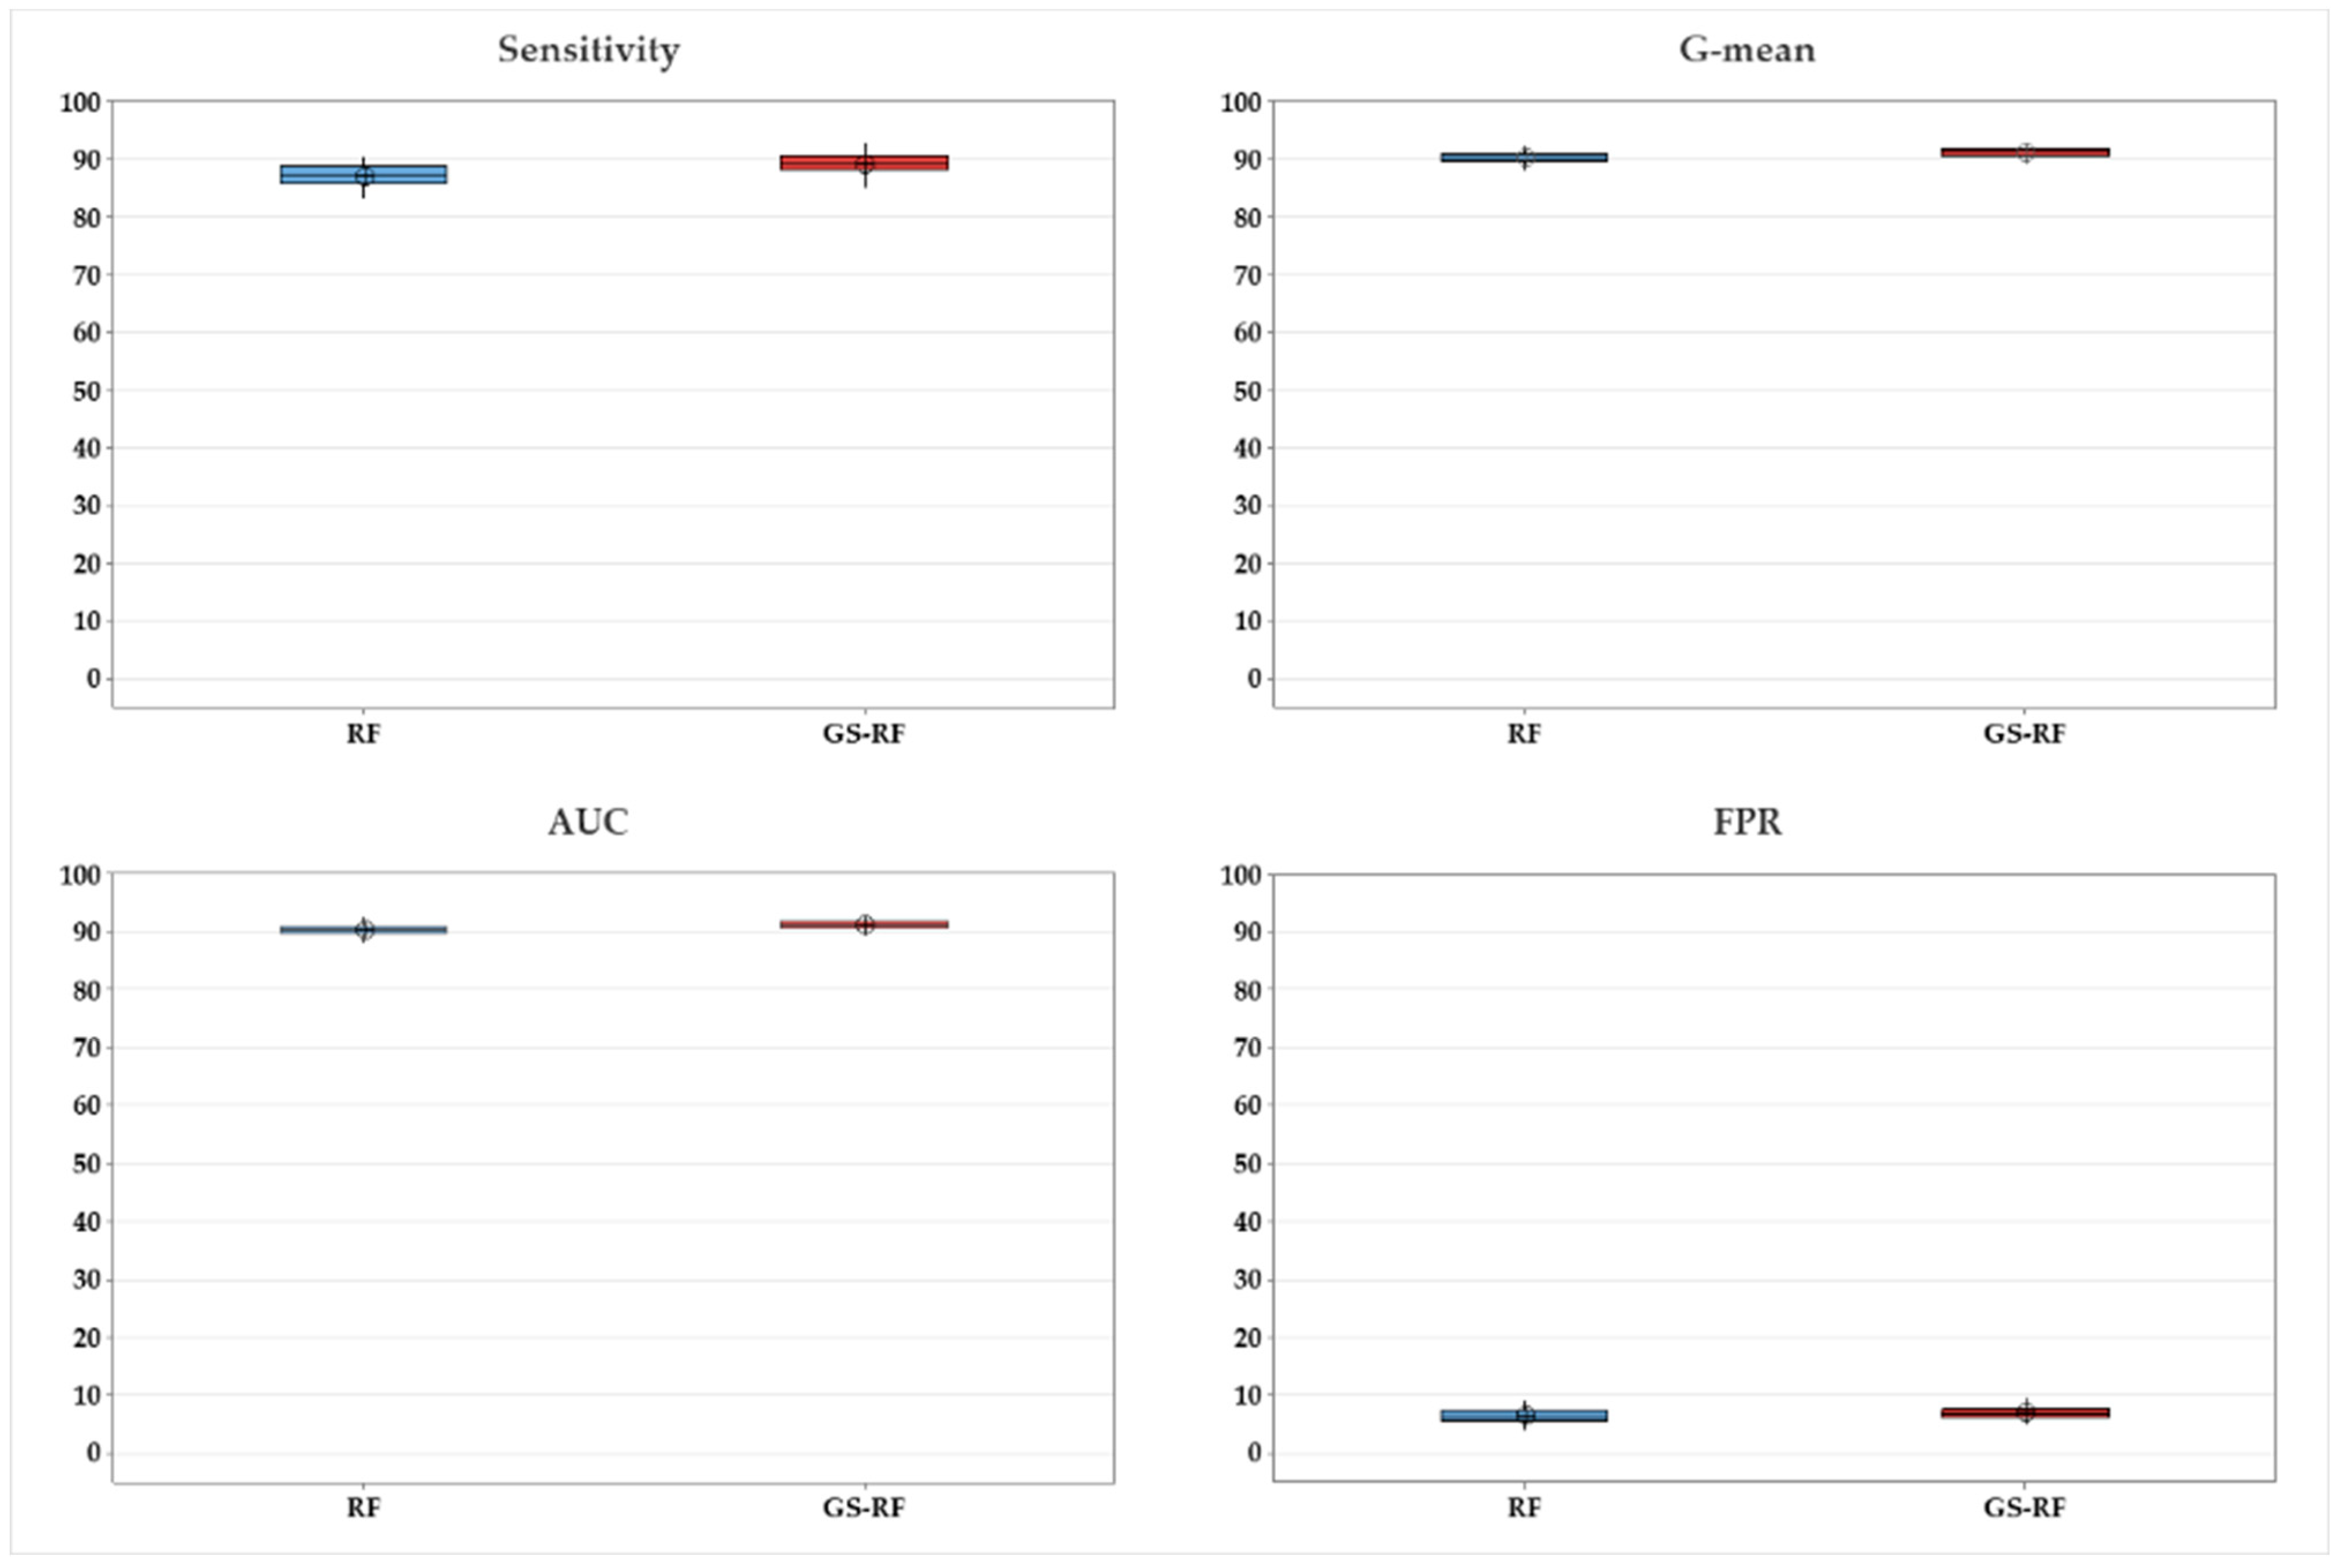The width and height of the screenshot is (2340, 1568).
Task: Click the GS-RF axis label under FPR chart
Action: click(x=2024, y=1507)
